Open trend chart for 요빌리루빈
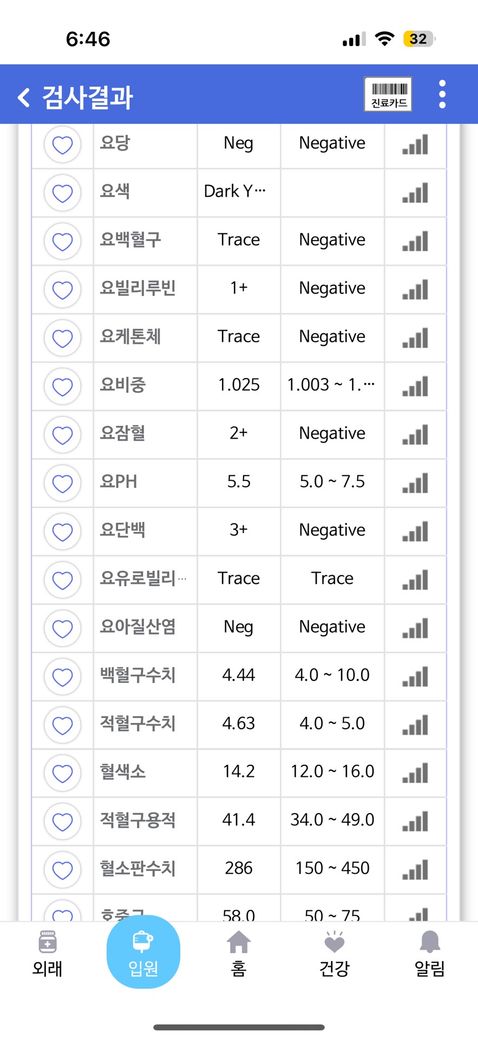Screen dimensions: 478x1040 pos(415,289)
